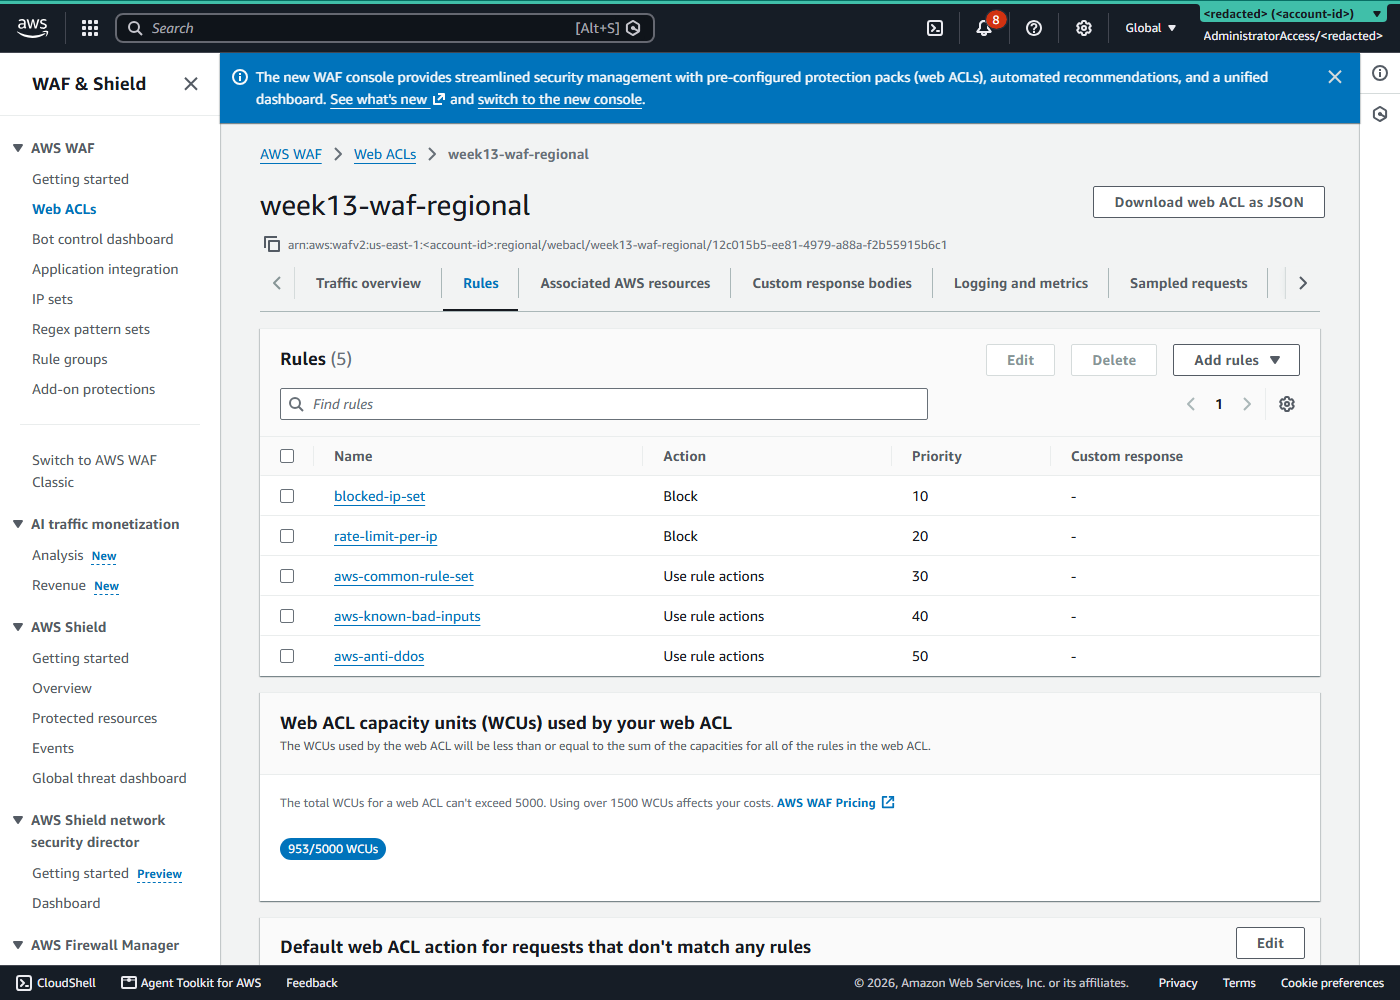The image size is (1400, 1000).
Task: Focus the top AWS search box
Action: 385,28
